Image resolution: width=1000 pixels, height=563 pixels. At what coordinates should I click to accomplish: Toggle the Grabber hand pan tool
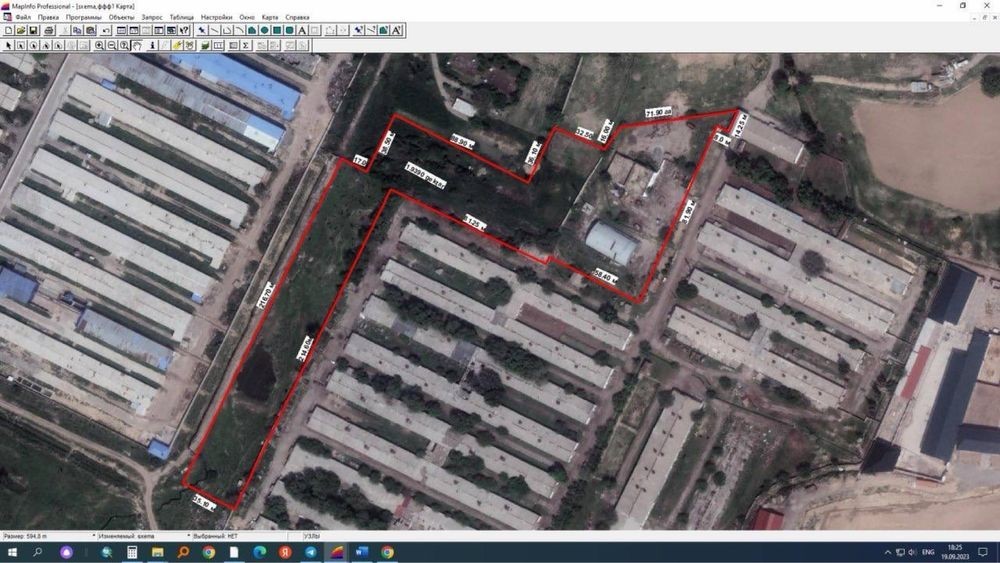click(137, 45)
